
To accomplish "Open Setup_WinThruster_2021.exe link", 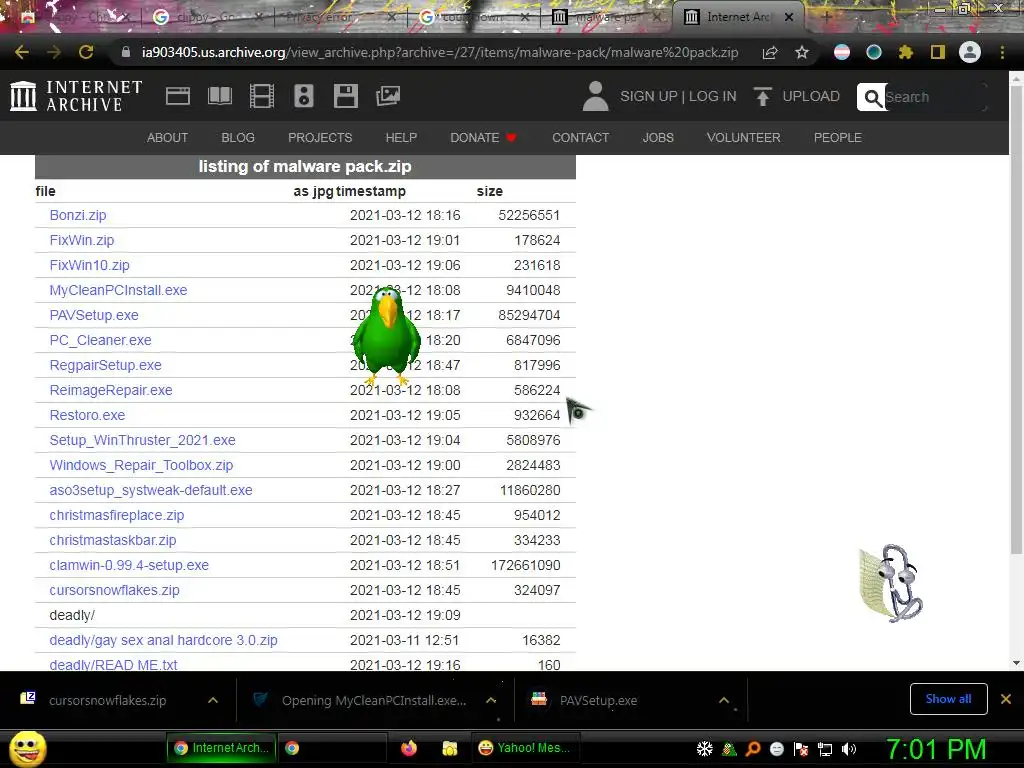I will [x=142, y=440].
